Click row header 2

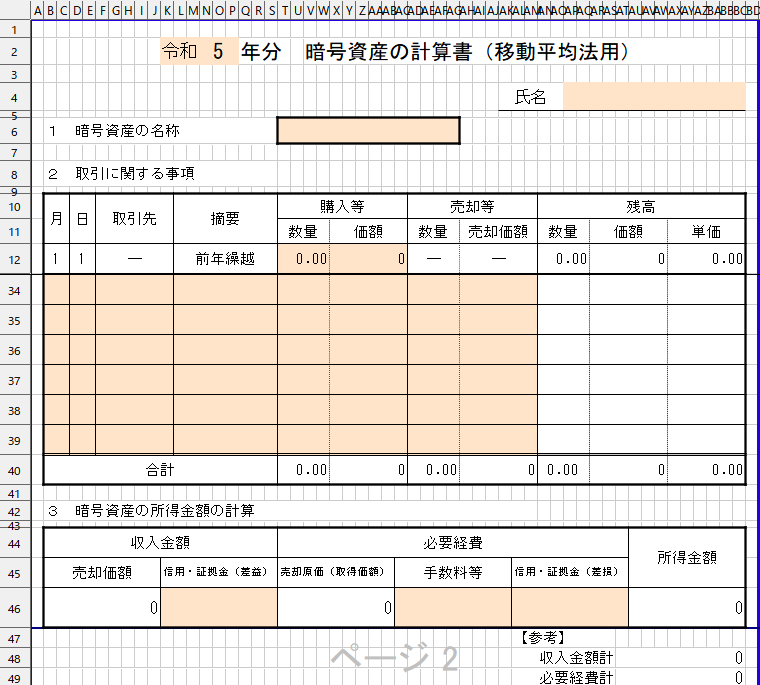[15, 51]
